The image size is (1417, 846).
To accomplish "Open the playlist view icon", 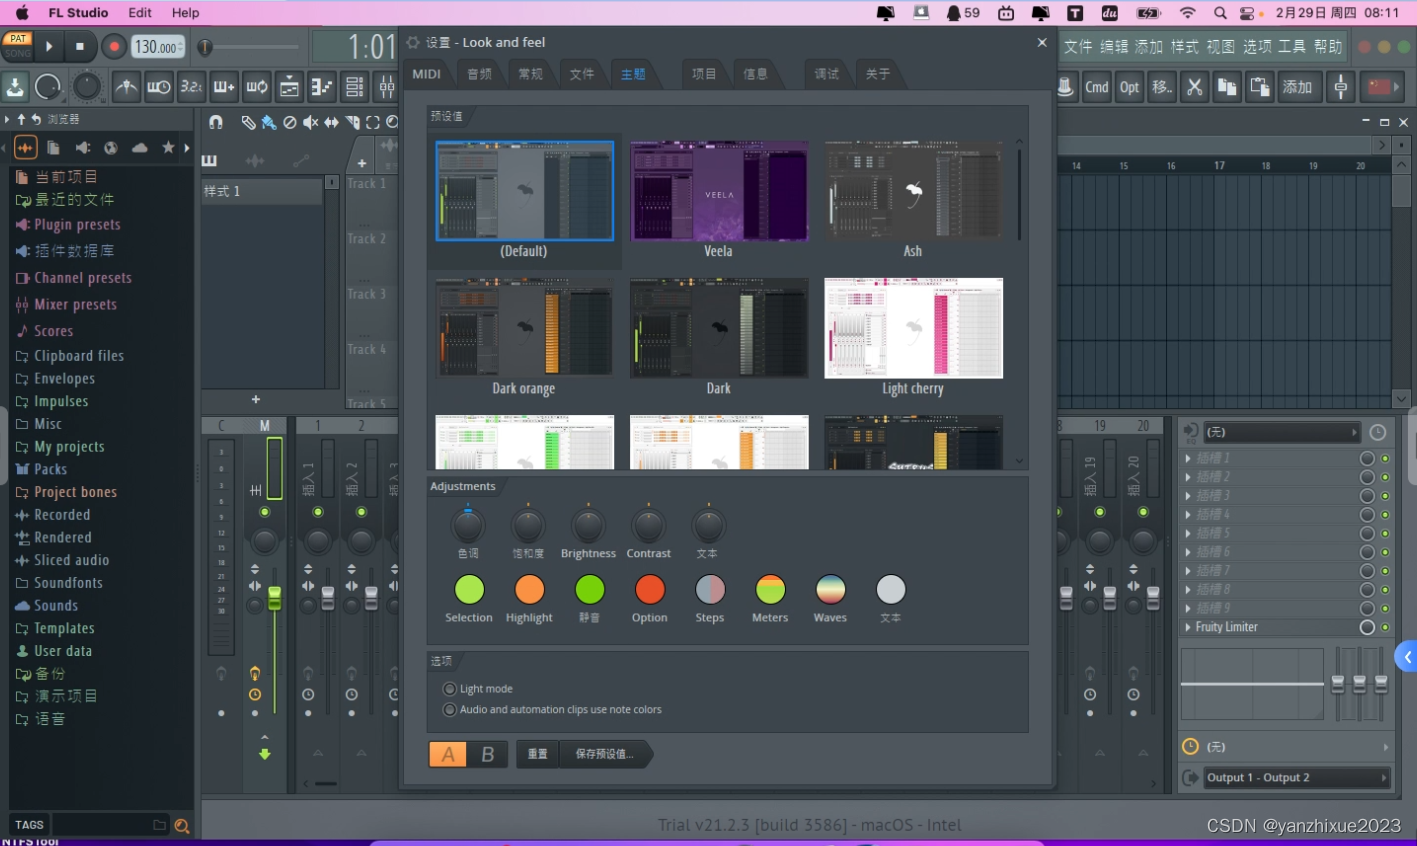I will point(289,87).
